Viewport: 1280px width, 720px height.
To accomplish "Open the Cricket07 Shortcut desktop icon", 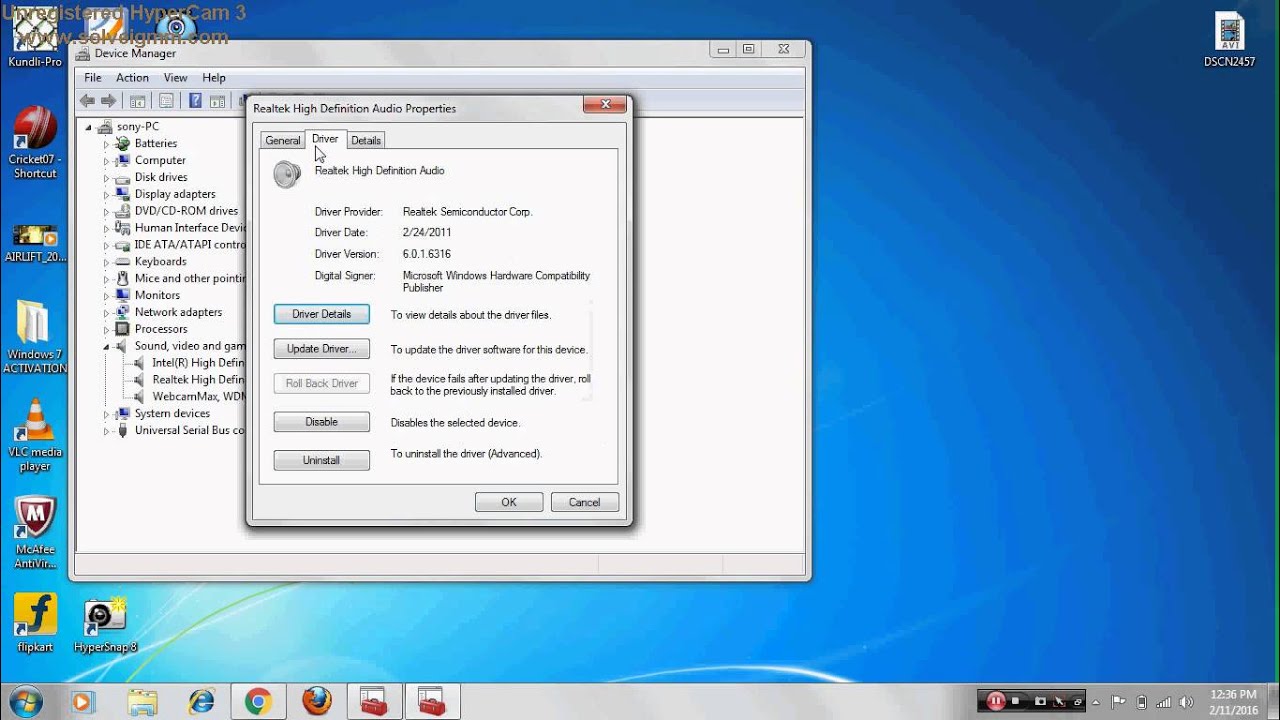I will [x=35, y=143].
